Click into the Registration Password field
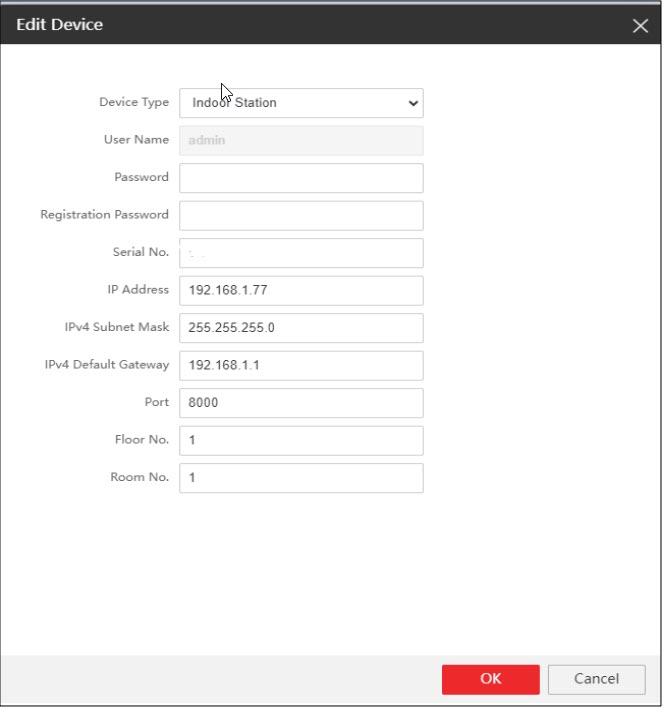Screen dimensions: 664x710 point(301,215)
